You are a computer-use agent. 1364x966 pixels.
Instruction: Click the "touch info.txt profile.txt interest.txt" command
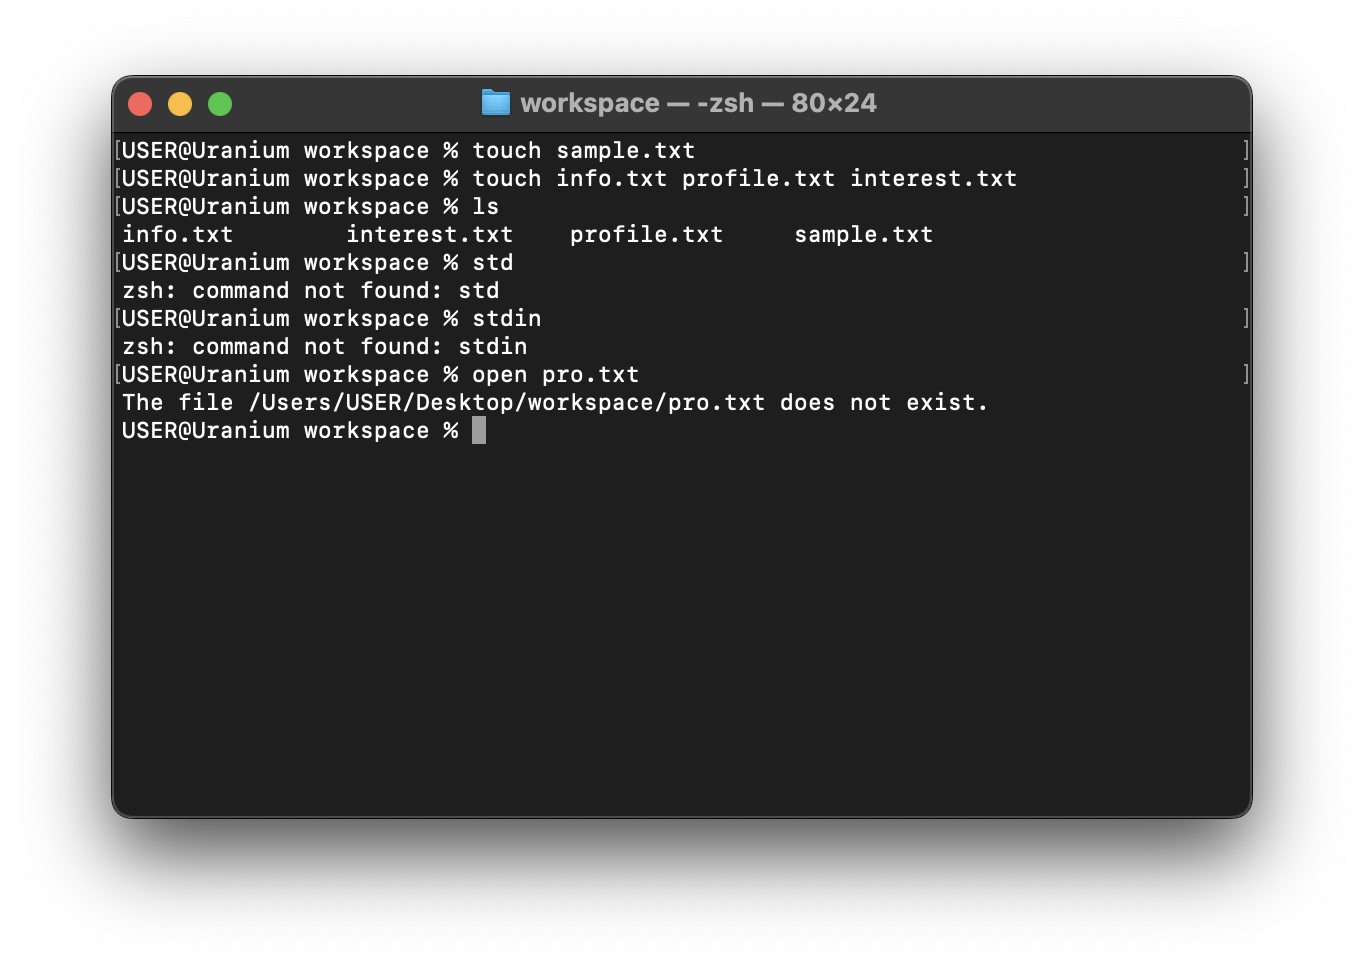744,179
